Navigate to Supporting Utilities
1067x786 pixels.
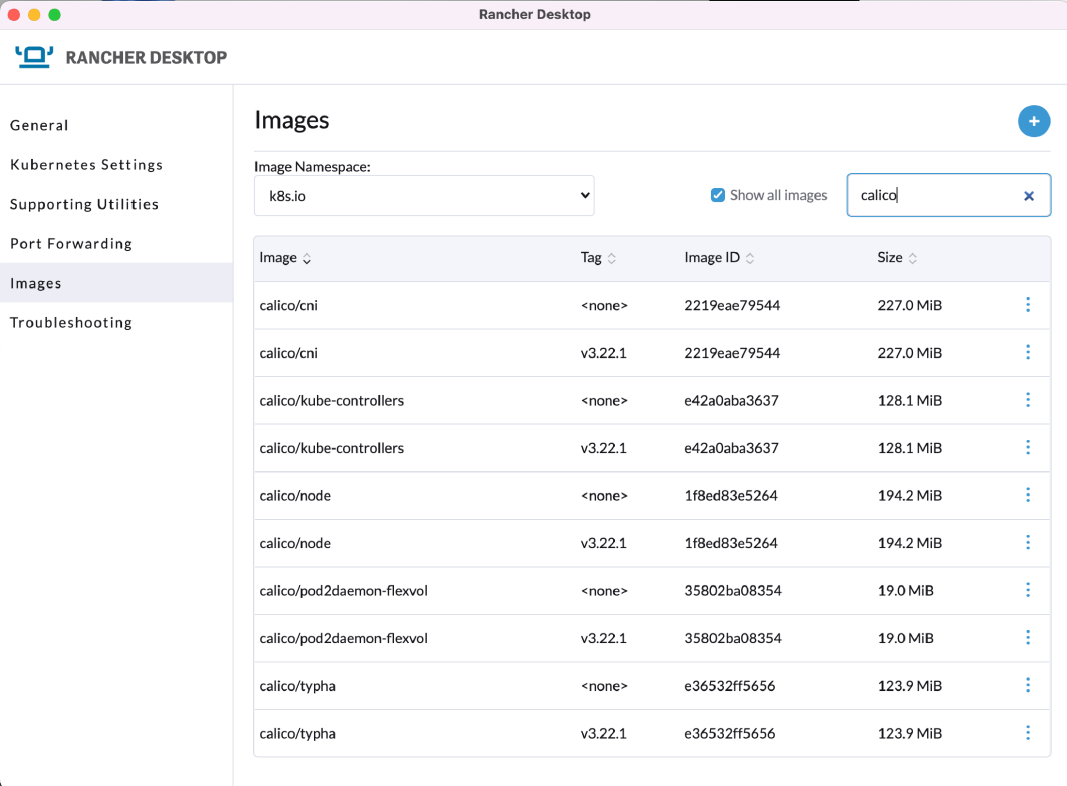[84, 204]
